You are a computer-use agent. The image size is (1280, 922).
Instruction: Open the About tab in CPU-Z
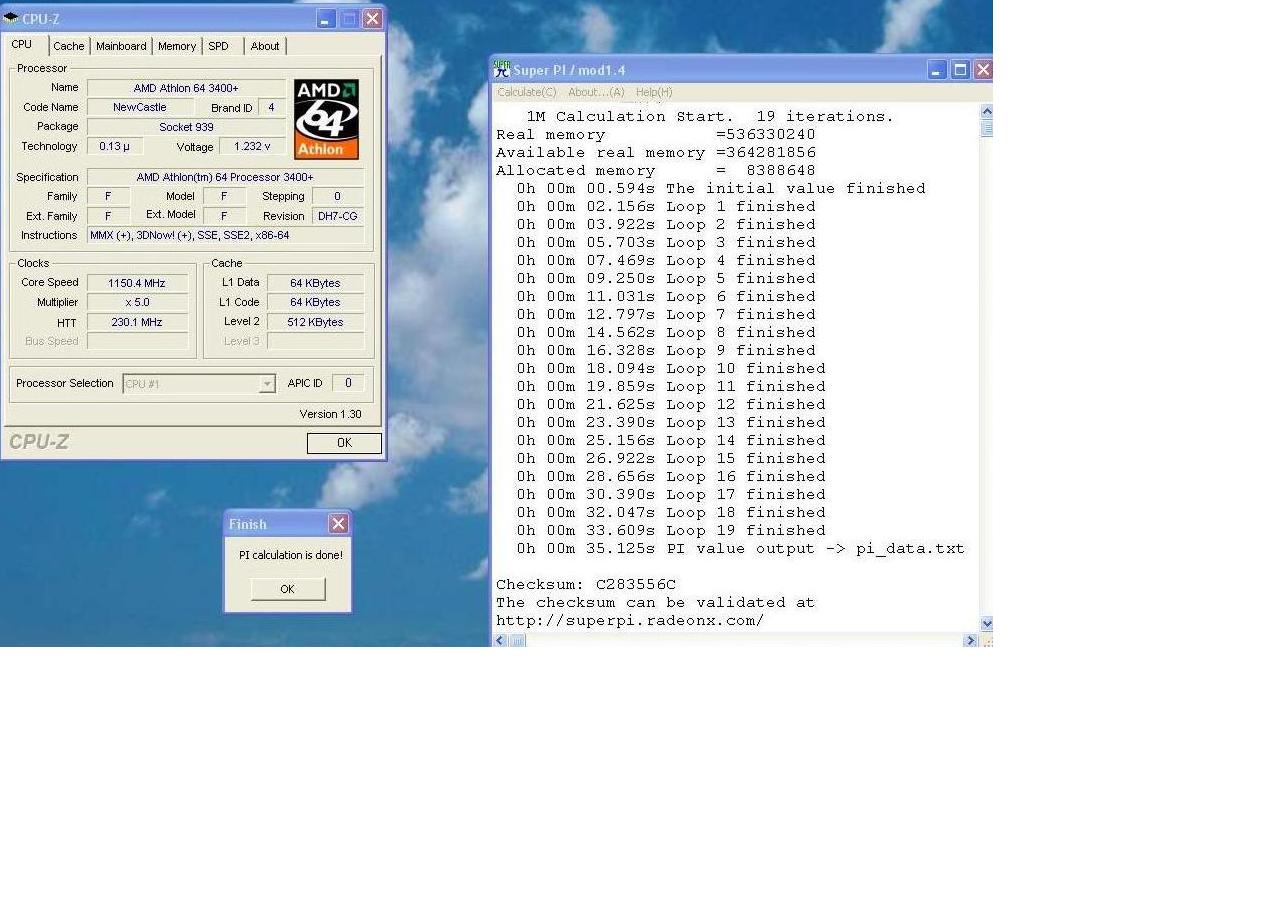pos(265,46)
